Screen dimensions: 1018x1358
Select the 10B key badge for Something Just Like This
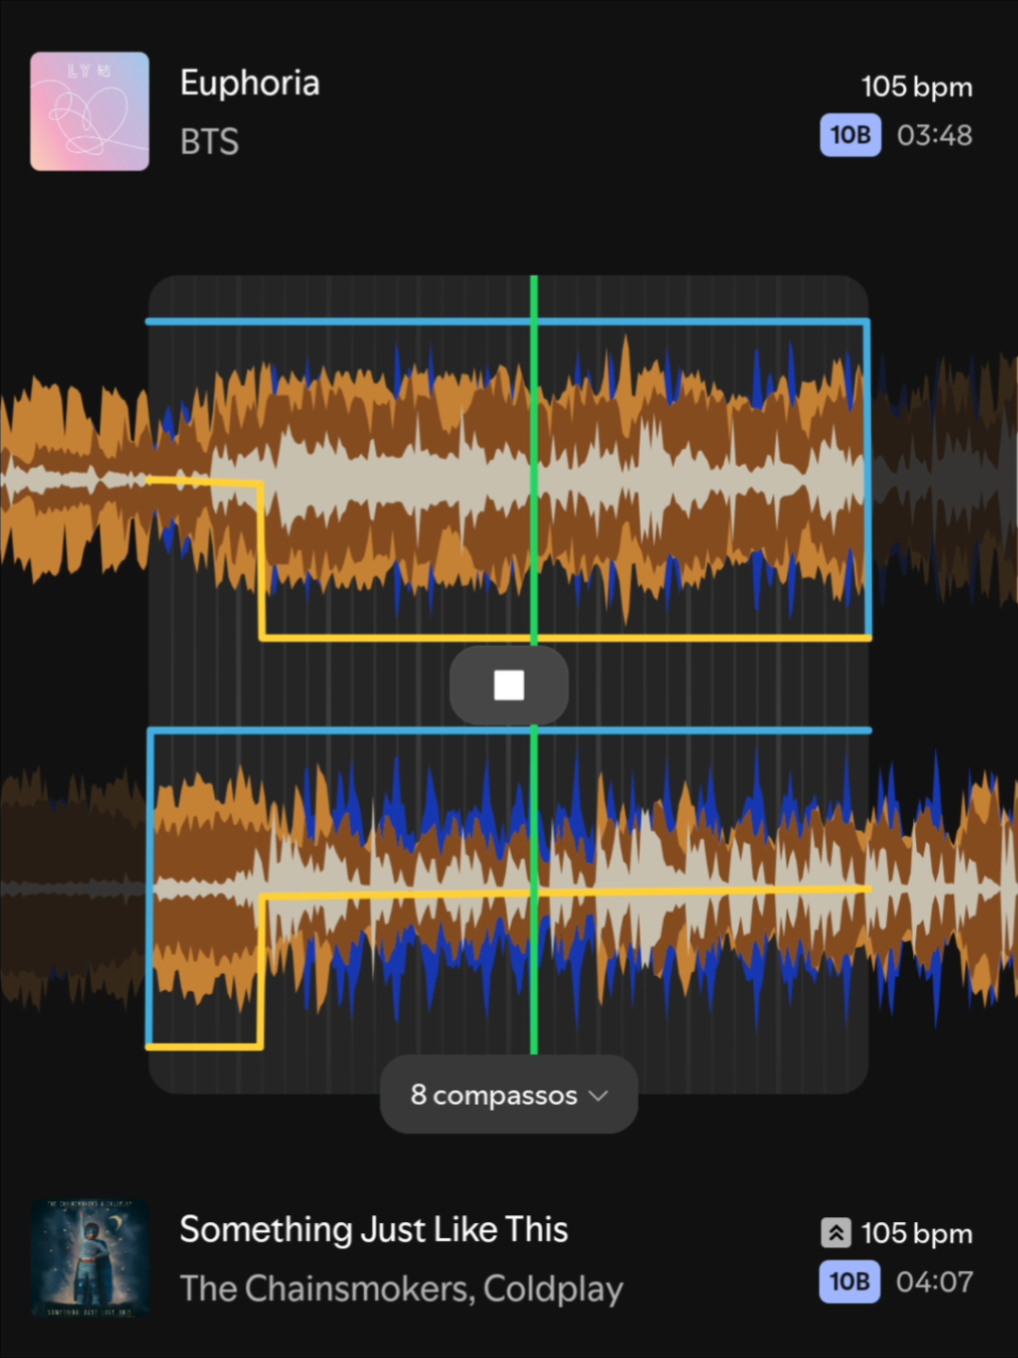point(849,1282)
